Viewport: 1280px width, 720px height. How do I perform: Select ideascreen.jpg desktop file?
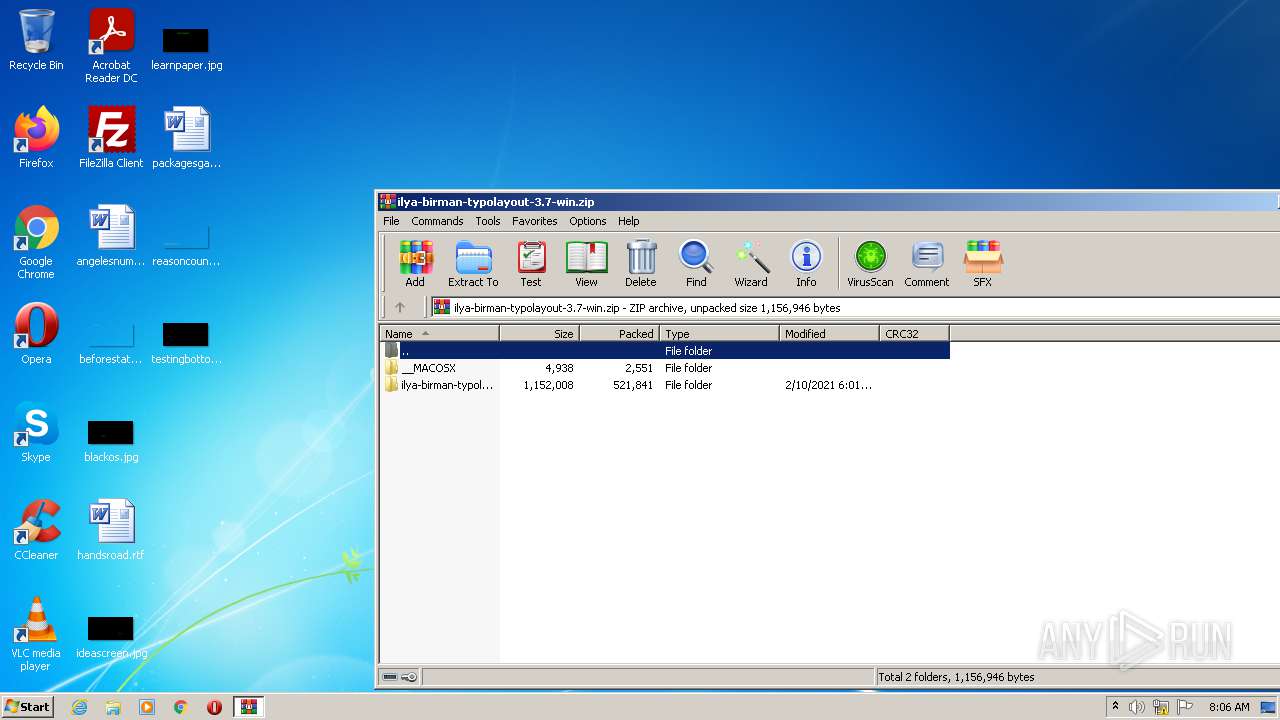pos(111,636)
